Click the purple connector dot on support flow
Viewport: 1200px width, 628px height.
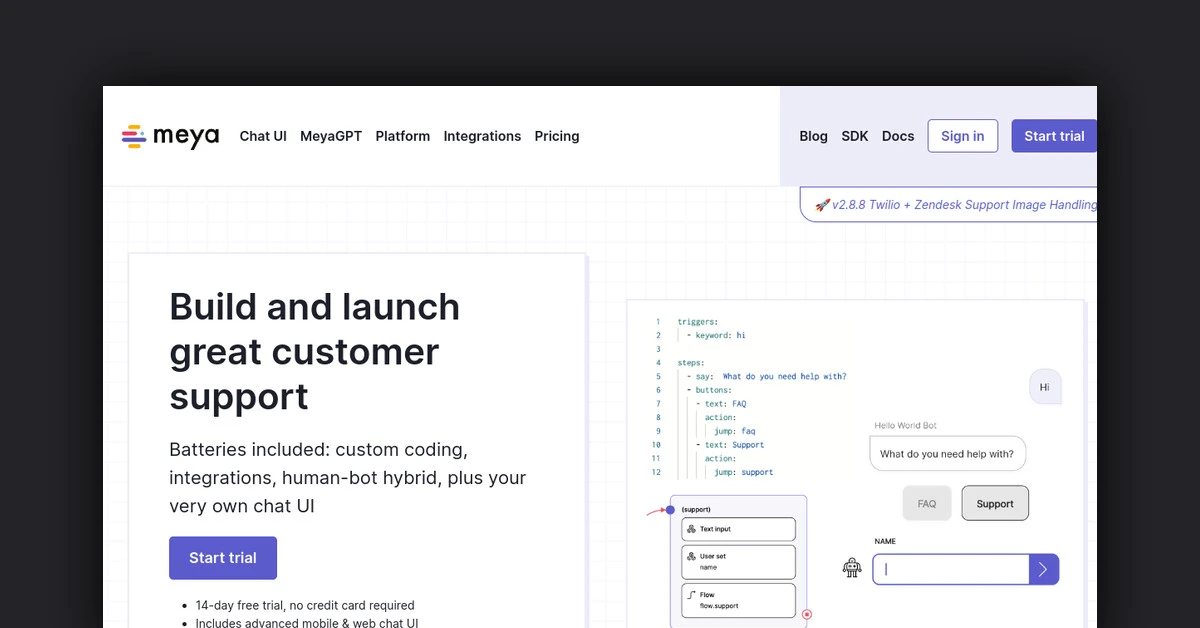point(670,510)
